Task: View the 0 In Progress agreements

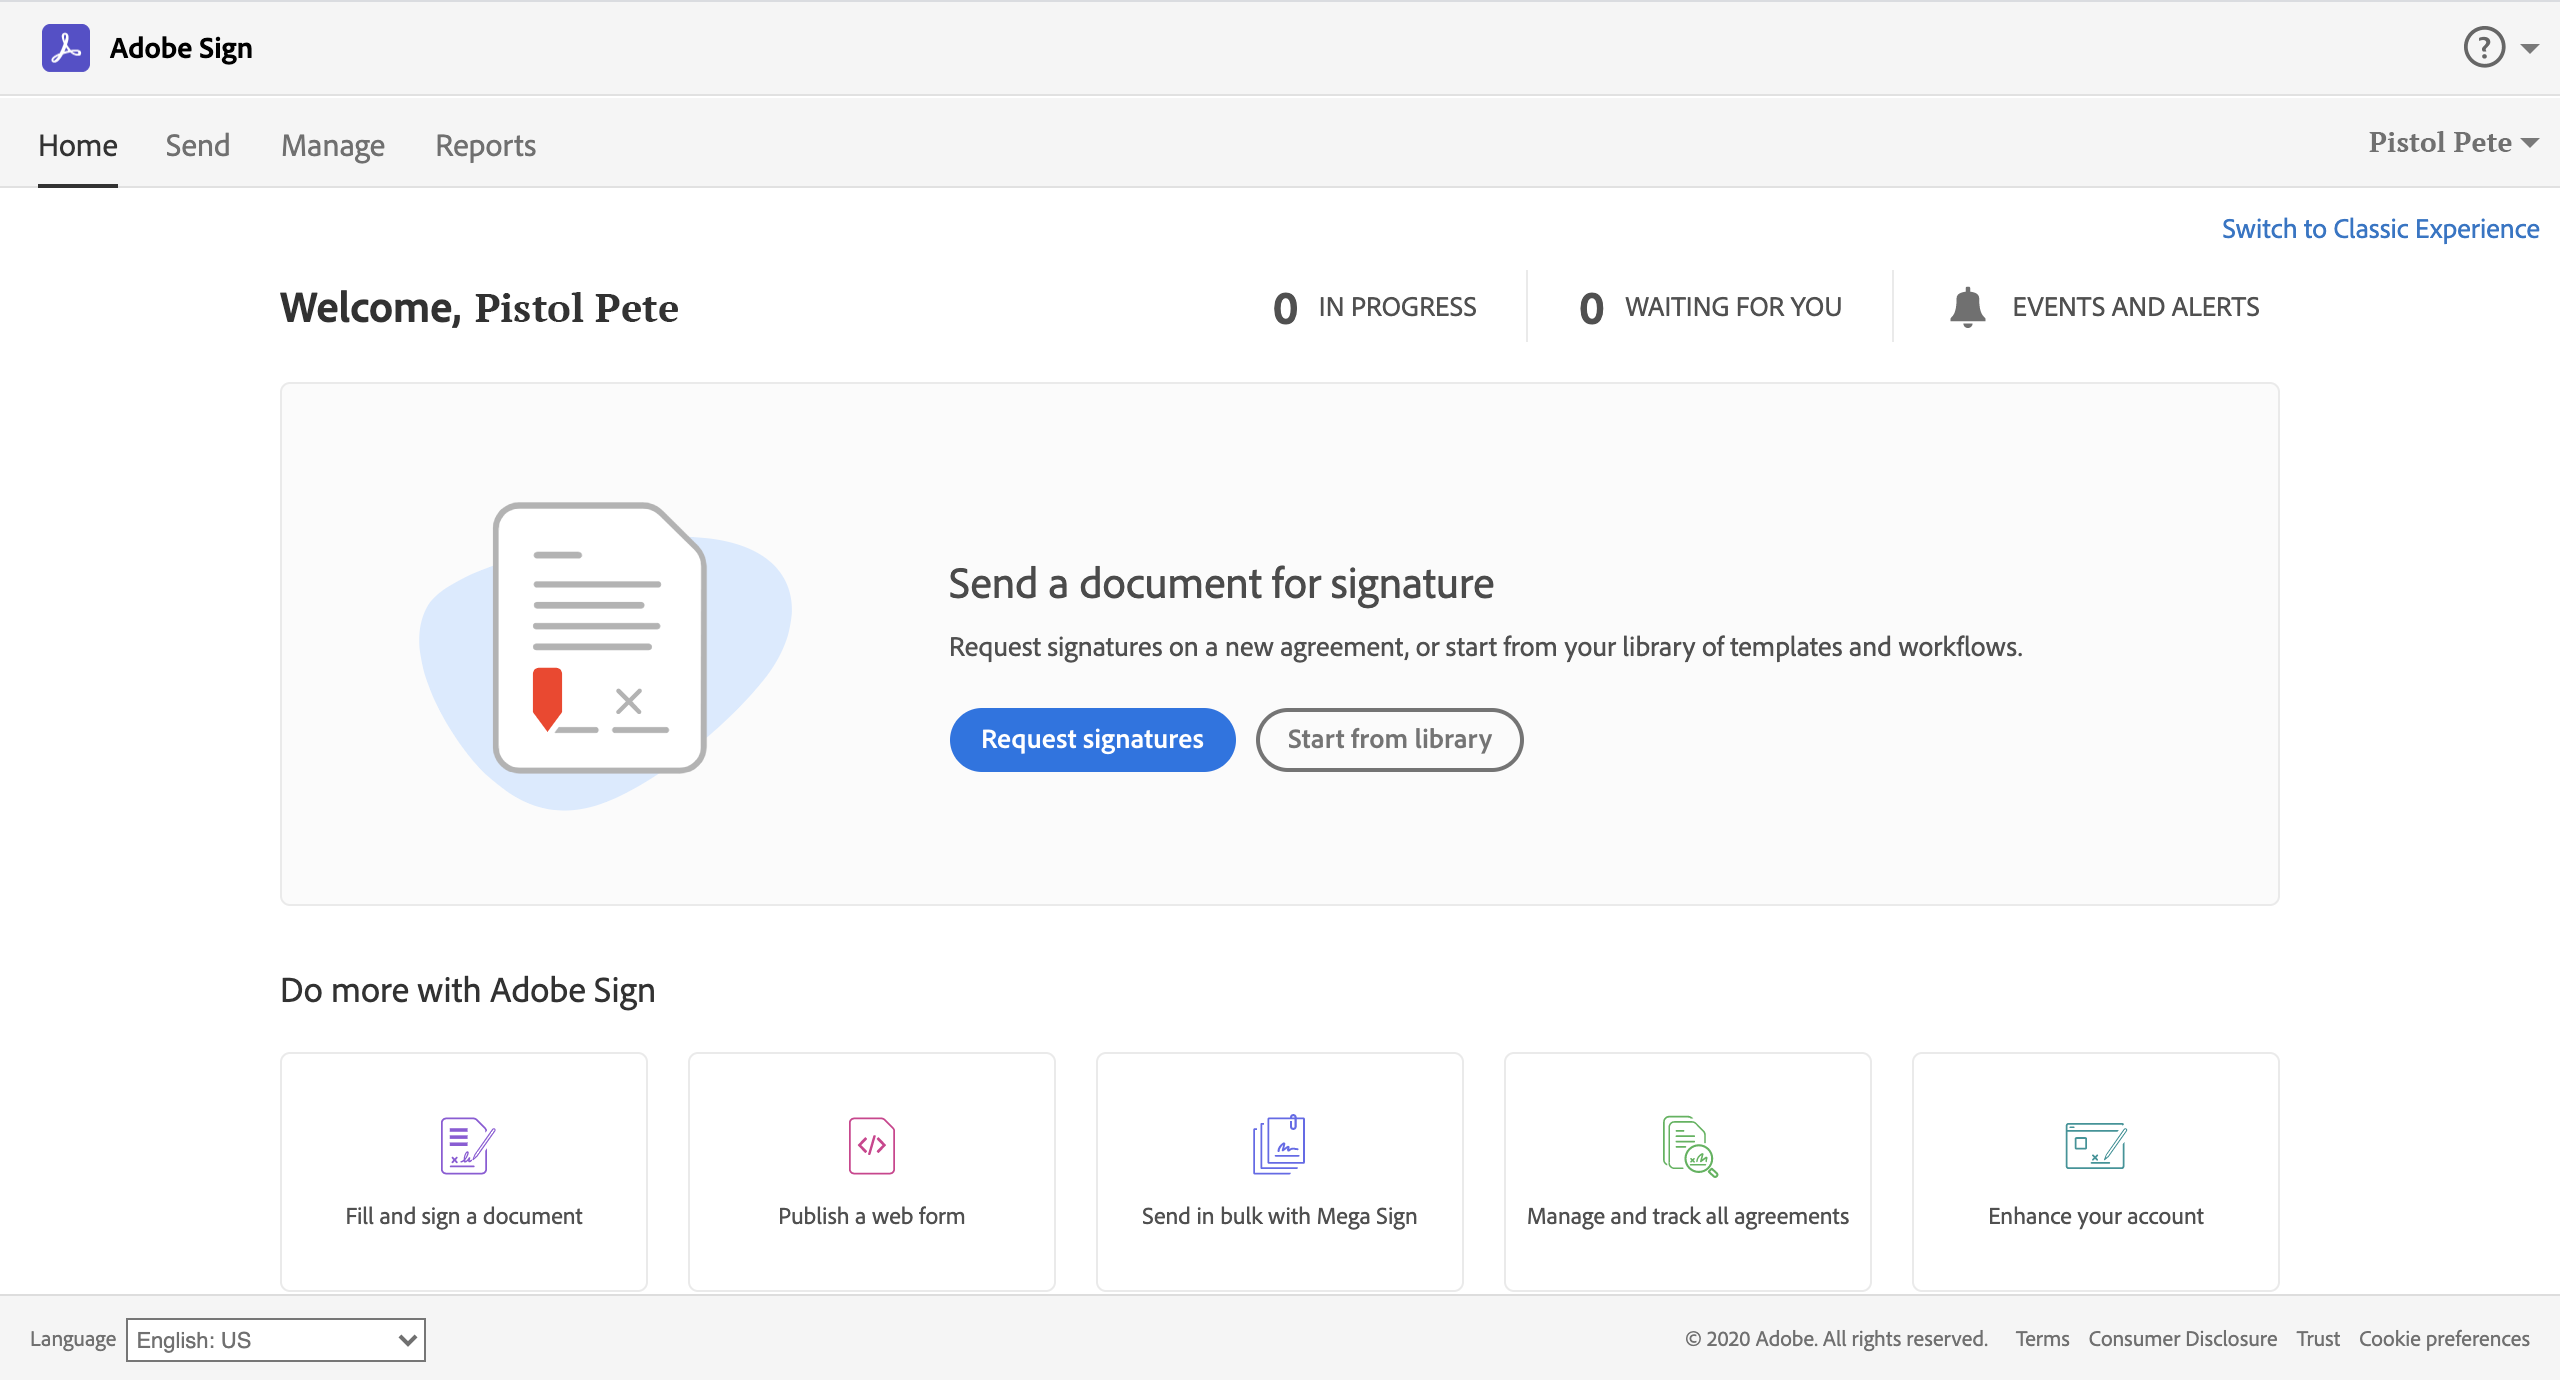Action: coord(1375,307)
